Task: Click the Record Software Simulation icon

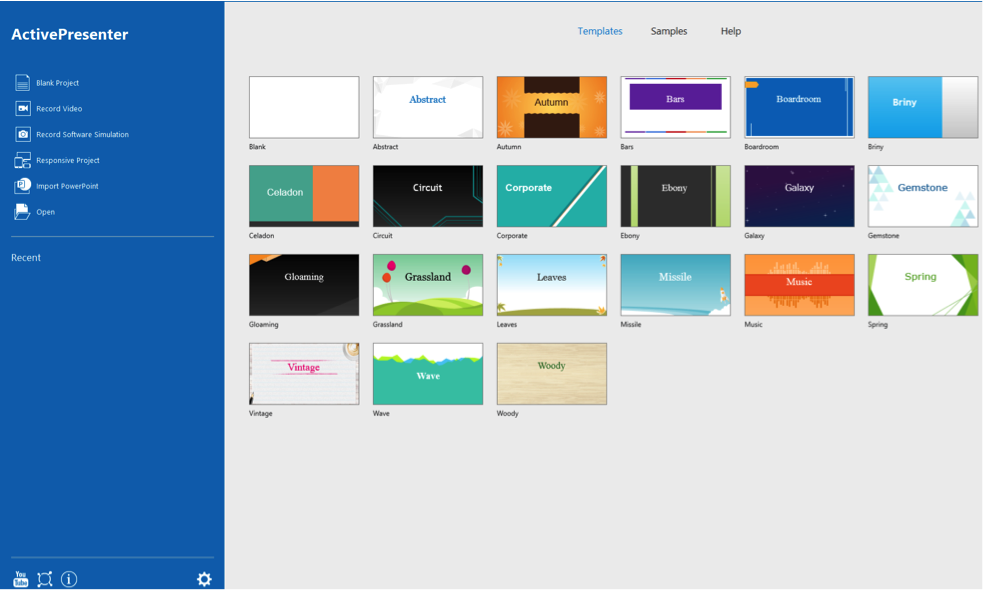Action: (x=22, y=134)
